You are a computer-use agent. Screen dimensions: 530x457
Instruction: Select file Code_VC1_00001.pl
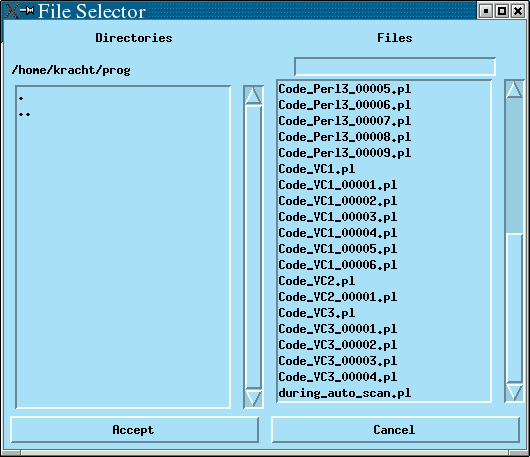pos(337,185)
